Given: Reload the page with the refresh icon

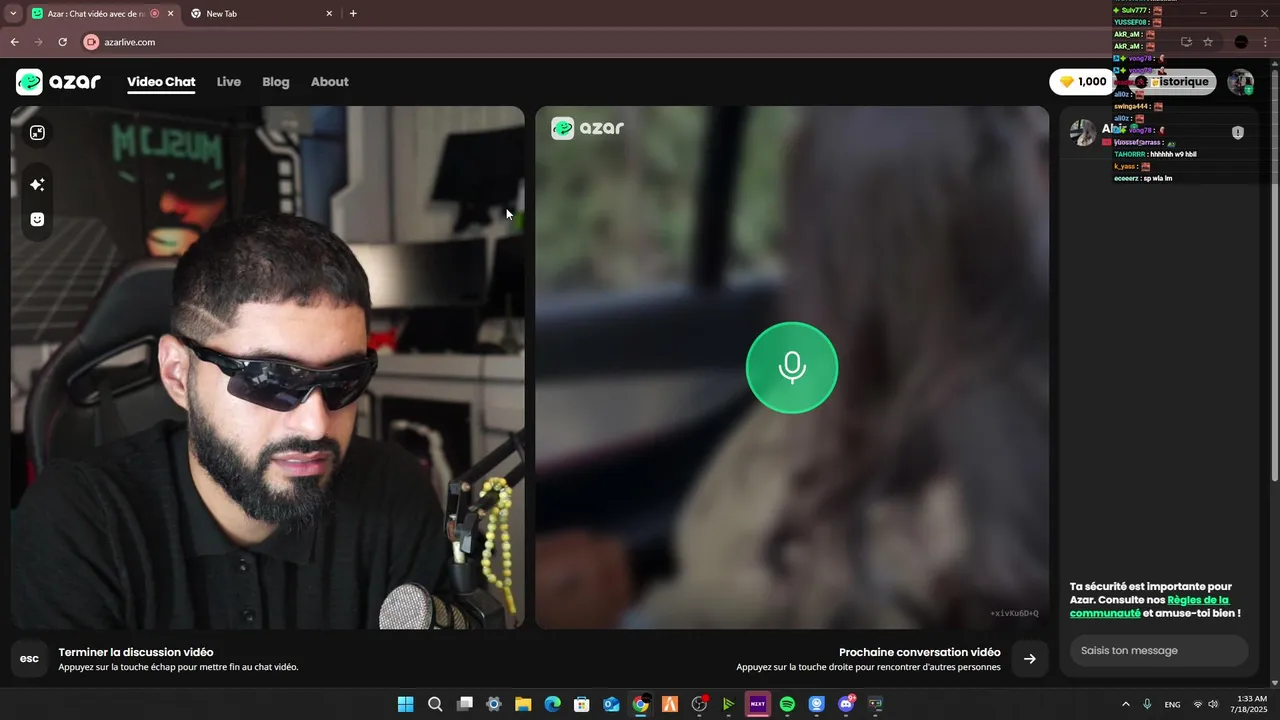Looking at the screenshot, I should pyautogui.click(x=62, y=42).
